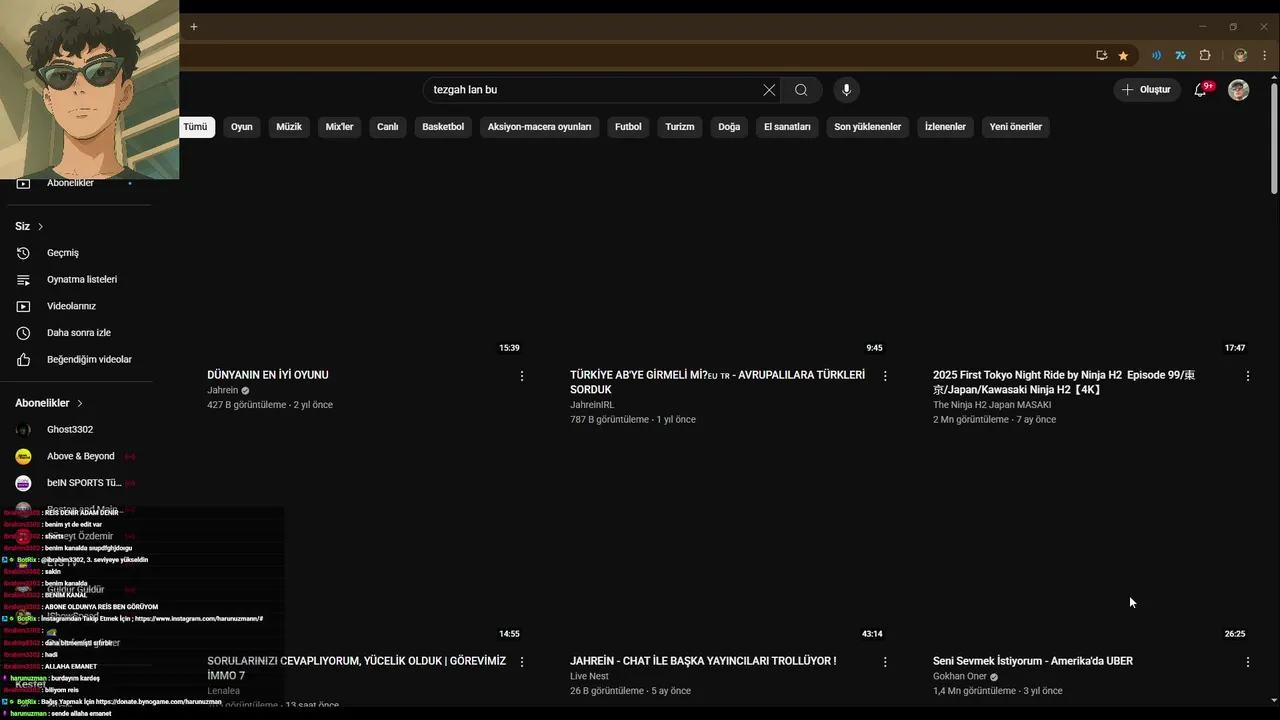Click the Oynatma listeleri playlist icon
Image resolution: width=1280 pixels, height=720 pixels.
(x=23, y=280)
